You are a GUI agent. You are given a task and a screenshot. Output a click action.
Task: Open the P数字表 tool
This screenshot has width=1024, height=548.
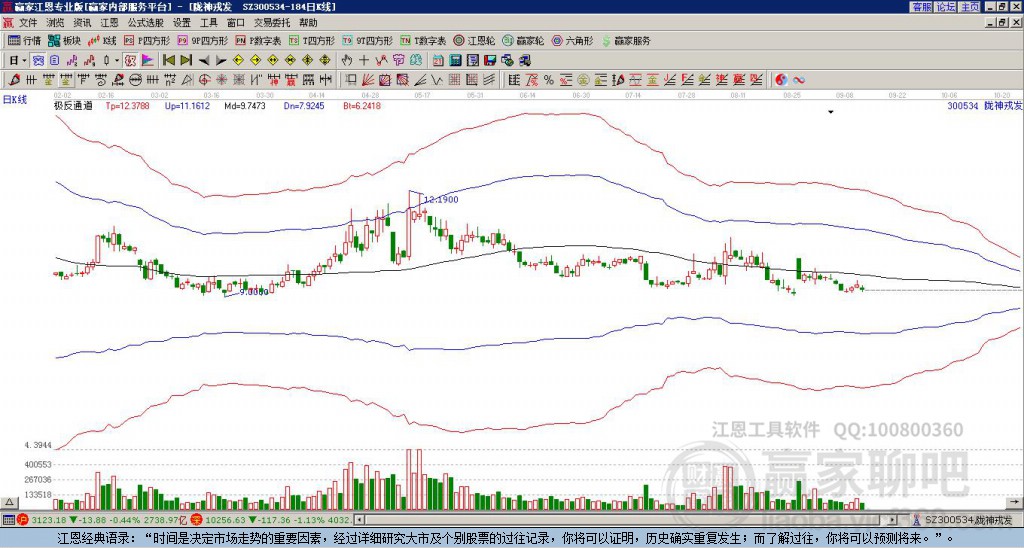(x=259, y=40)
